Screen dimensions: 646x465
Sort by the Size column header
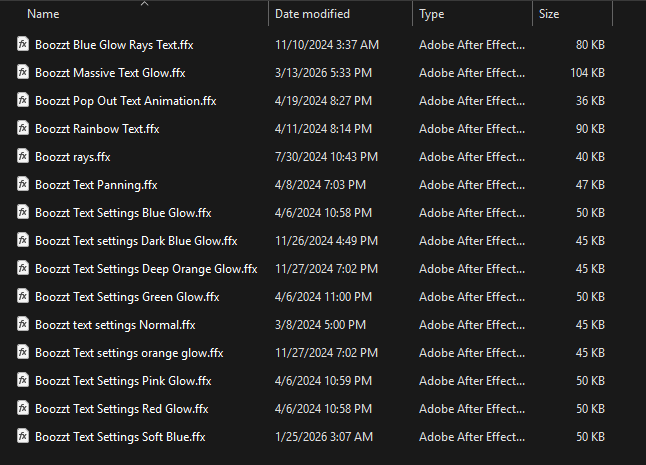point(549,14)
